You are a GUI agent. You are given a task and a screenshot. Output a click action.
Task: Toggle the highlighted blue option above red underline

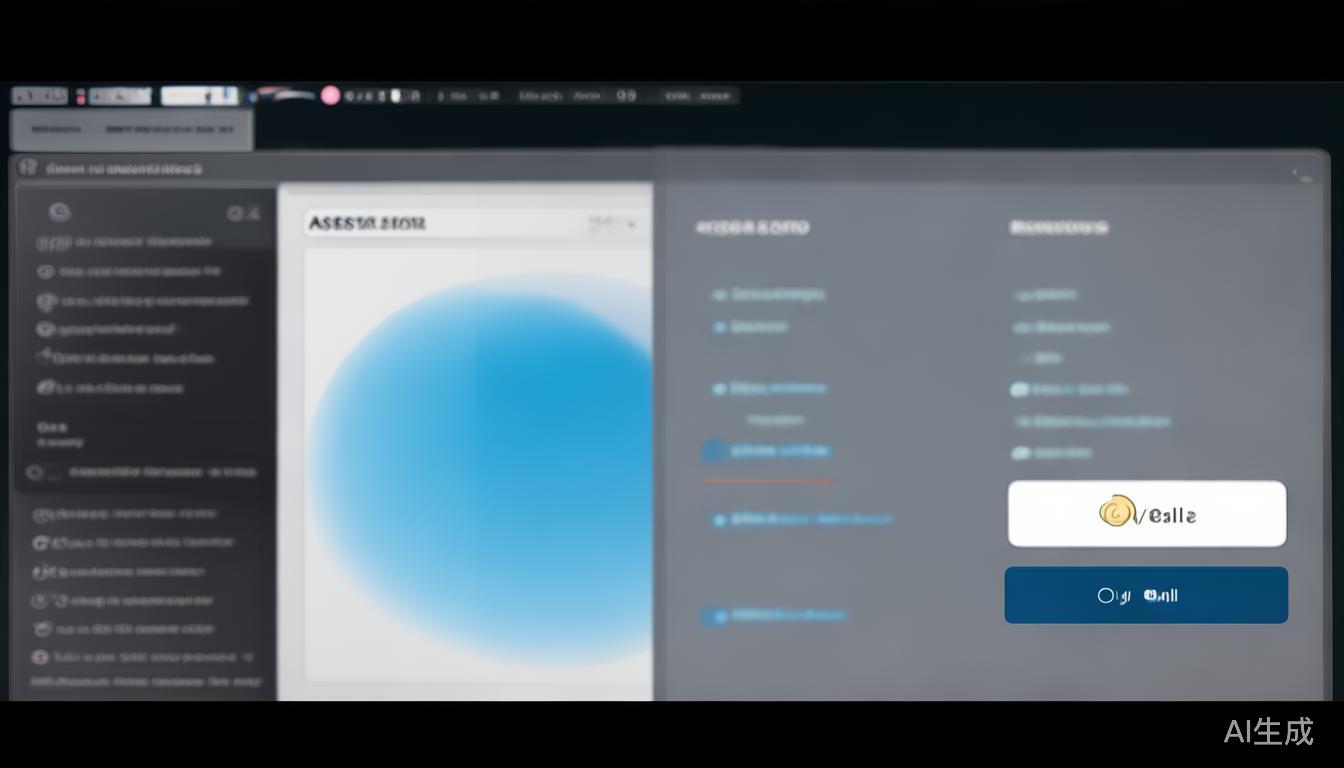pyautogui.click(x=714, y=451)
